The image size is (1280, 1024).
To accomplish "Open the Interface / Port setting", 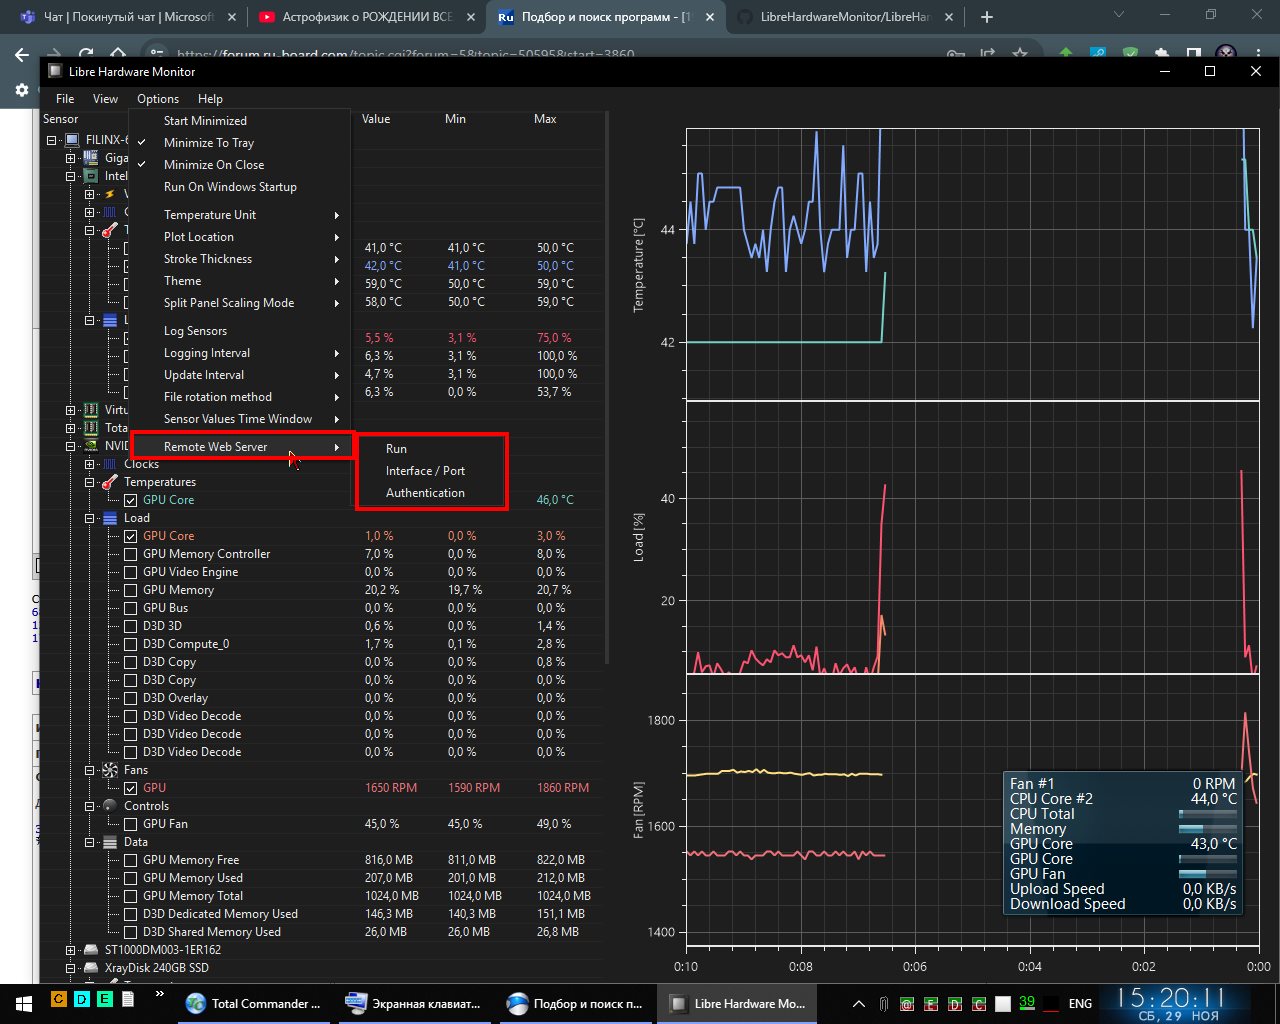I will tap(425, 471).
